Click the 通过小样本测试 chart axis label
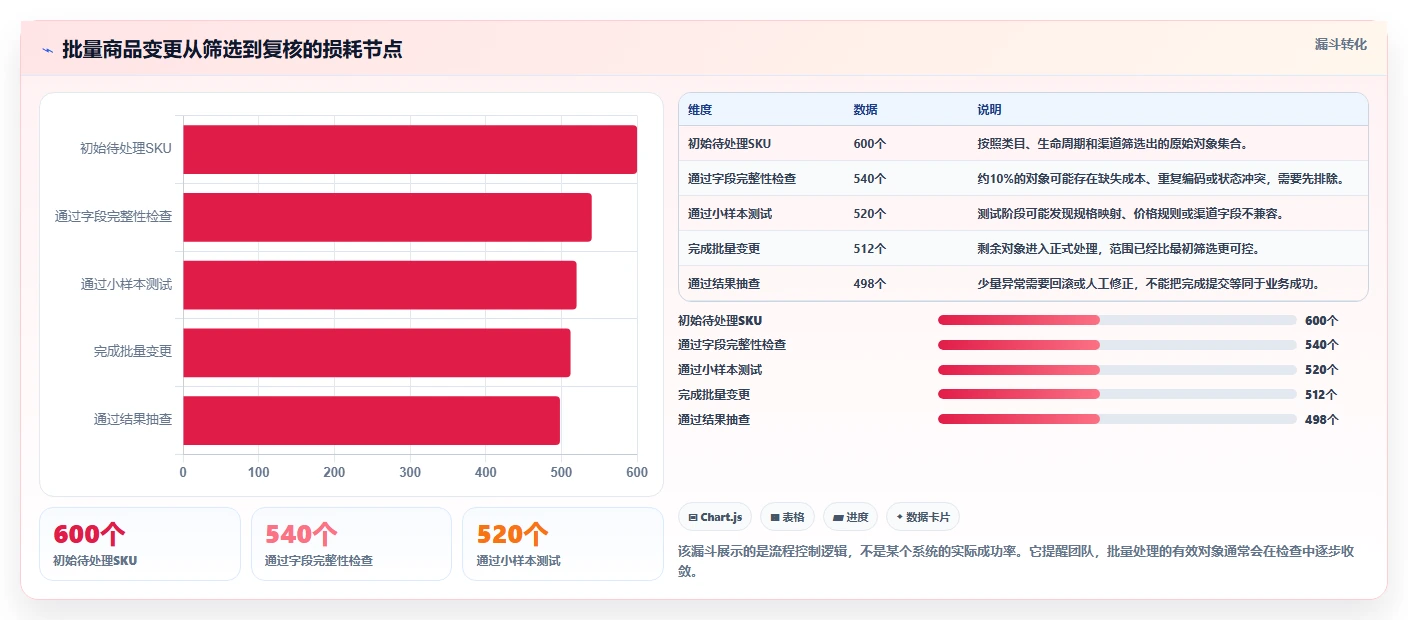This screenshot has width=1408, height=620. click(x=126, y=285)
